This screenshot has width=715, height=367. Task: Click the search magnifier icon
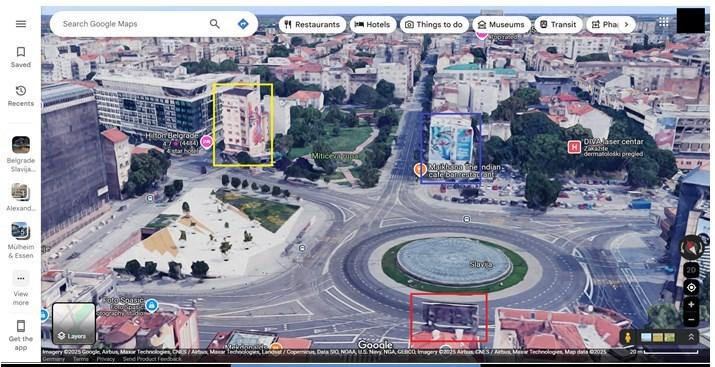tap(214, 24)
